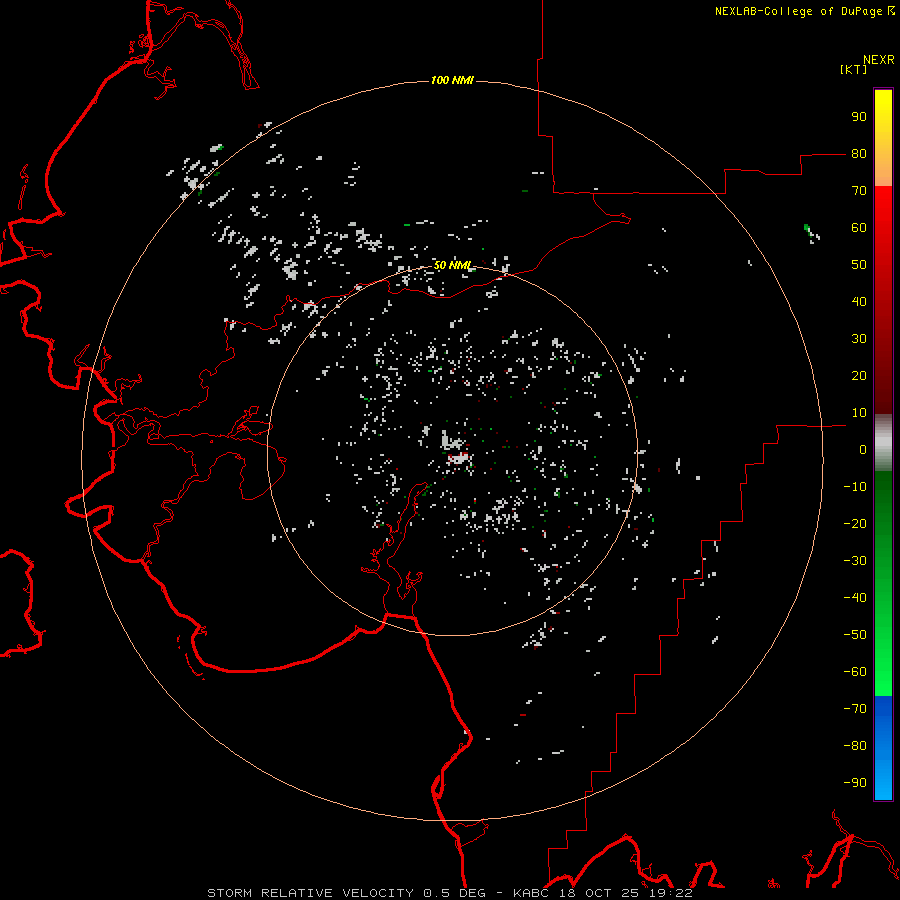Screen dimensions: 900x900
Task: Click the KABC station ID in the caption
Action: [x=531, y=893]
